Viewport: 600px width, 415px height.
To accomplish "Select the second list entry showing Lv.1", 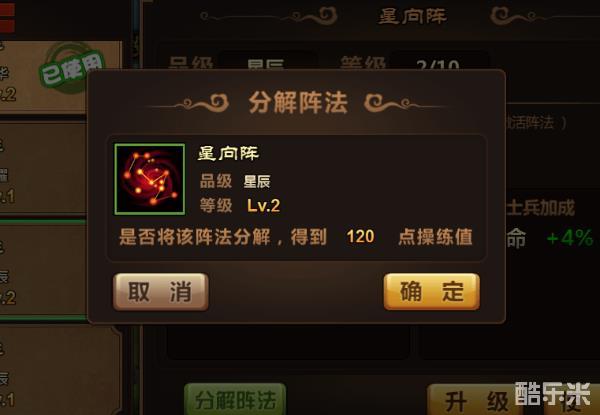I will (x=43, y=168).
